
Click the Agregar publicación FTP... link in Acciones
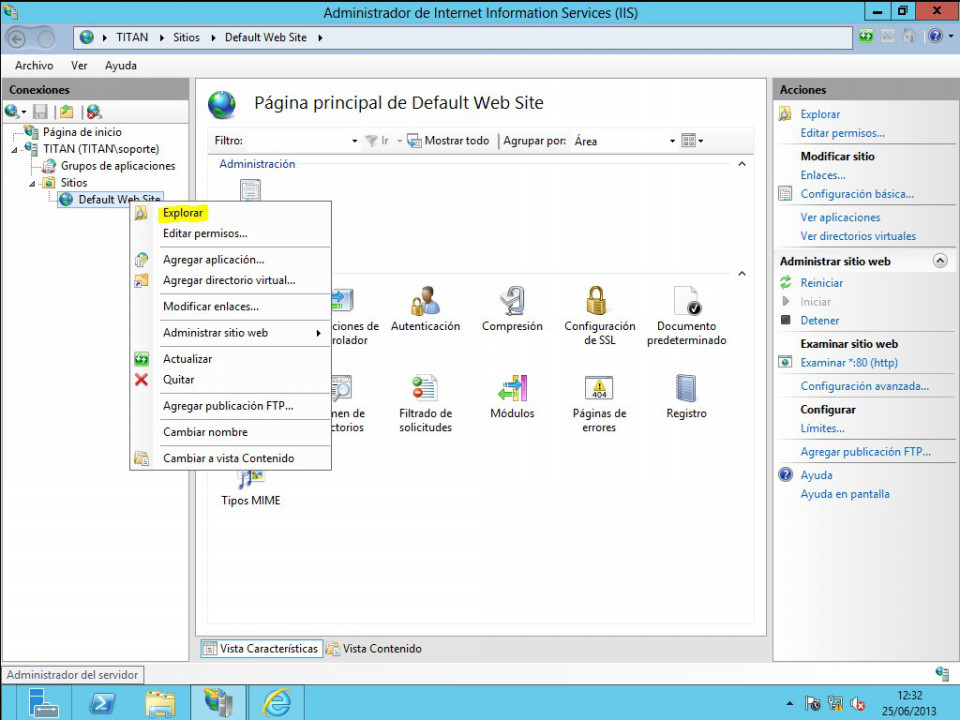click(865, 452)
